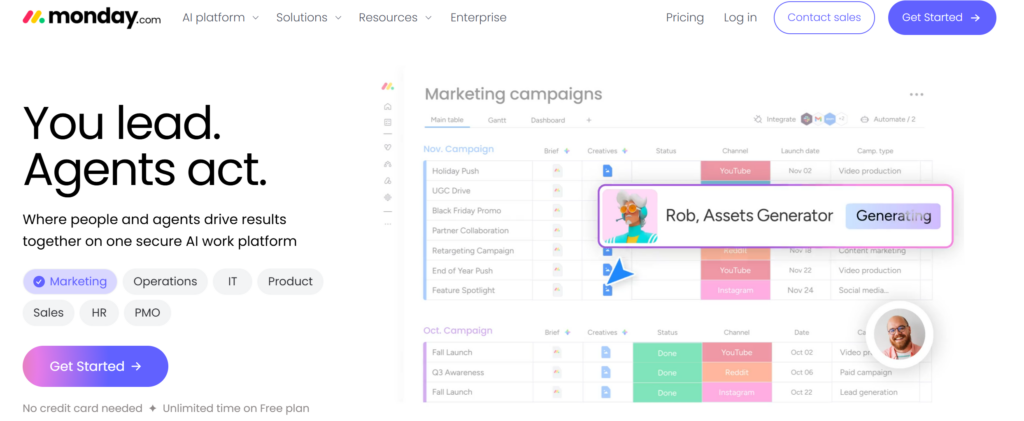Expand the Solutions dropdown
1024x421 pixels.
tap(309, 18)
